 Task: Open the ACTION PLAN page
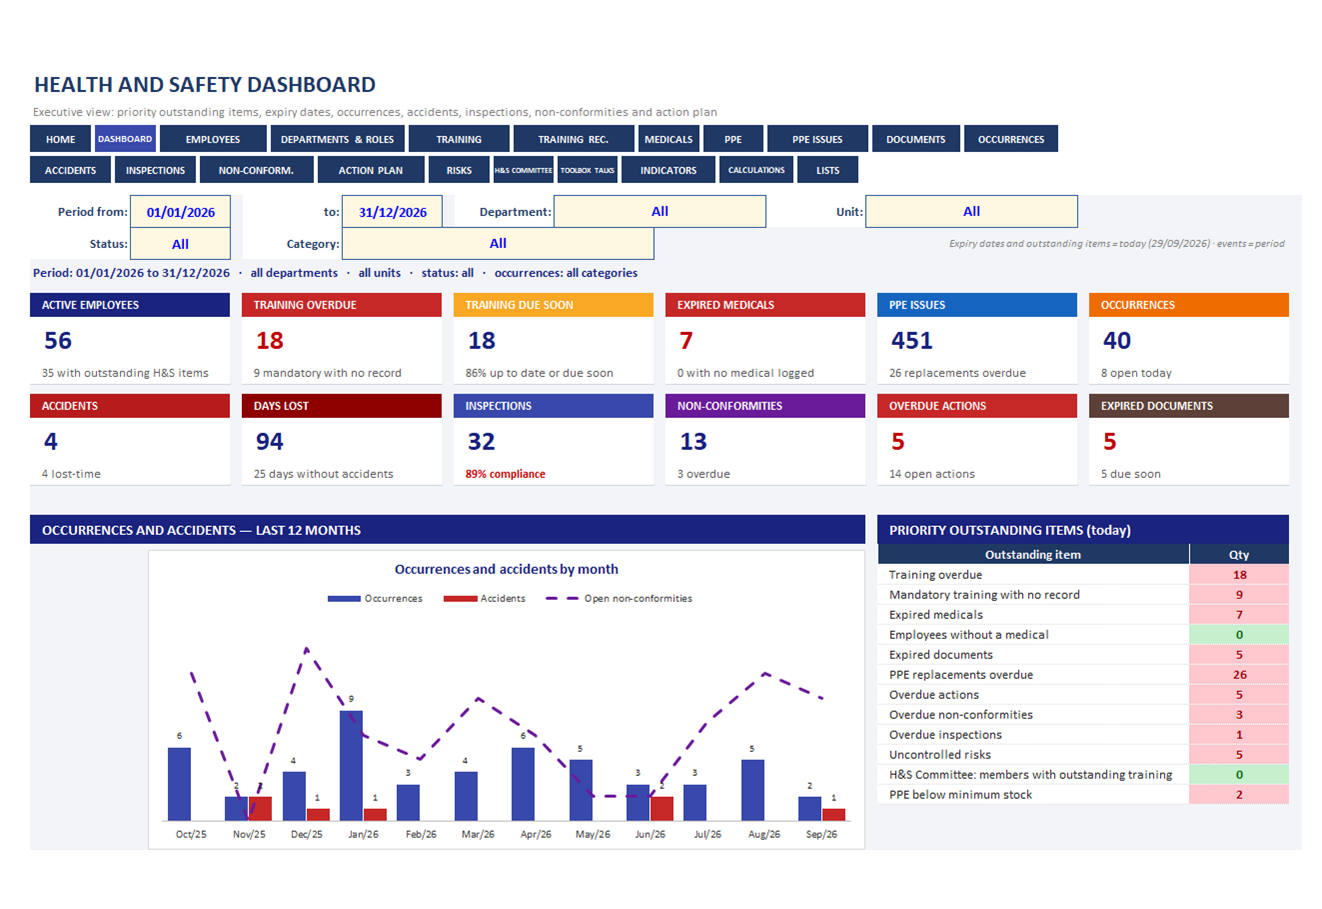[x=370, y=170]
